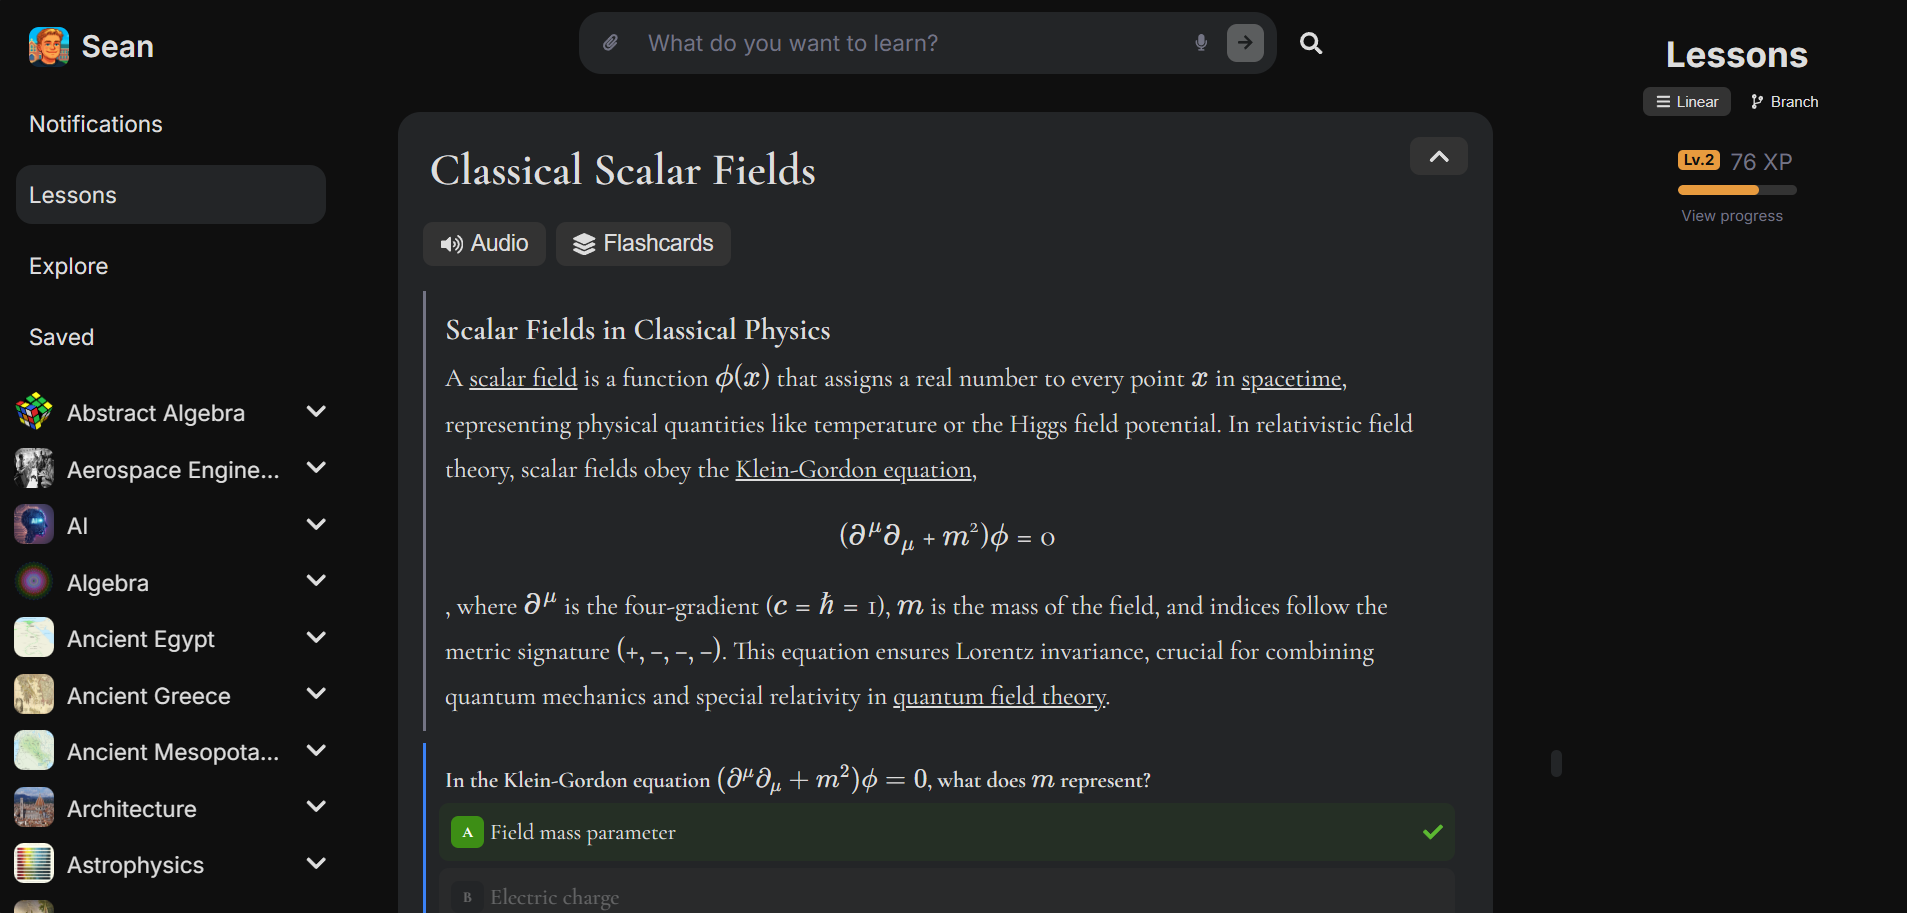Expand the Ancient Egypt subject chevron
This screenshot has height=913, width=1907.
[316, 638]
